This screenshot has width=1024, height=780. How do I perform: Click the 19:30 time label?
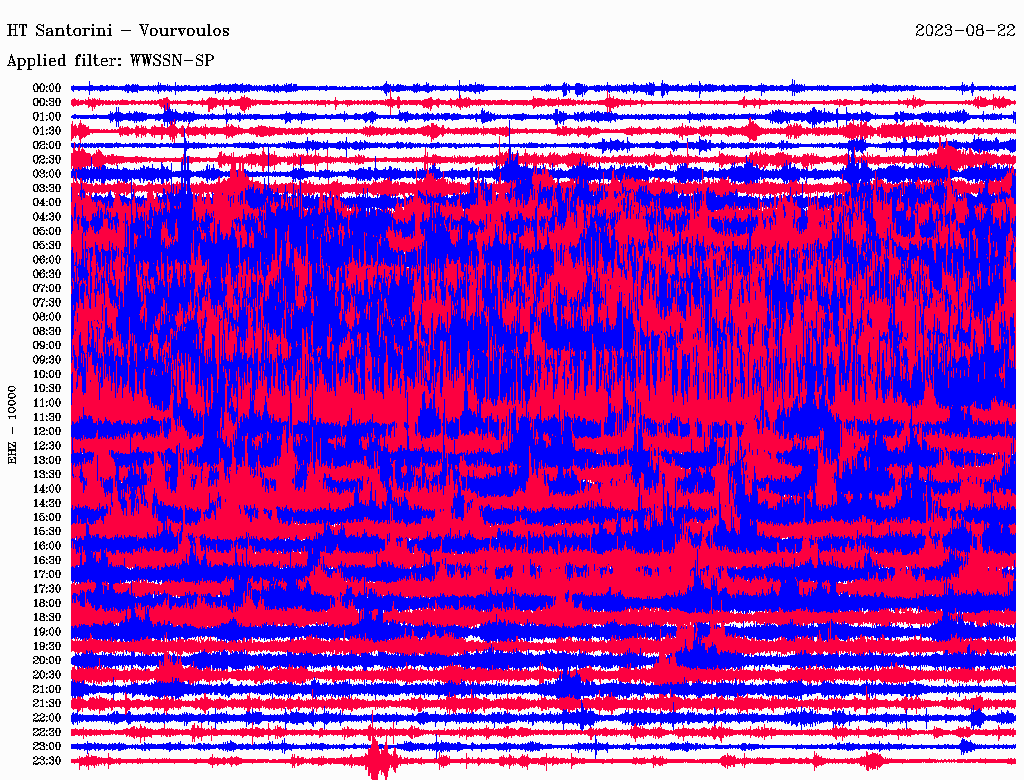47,646
